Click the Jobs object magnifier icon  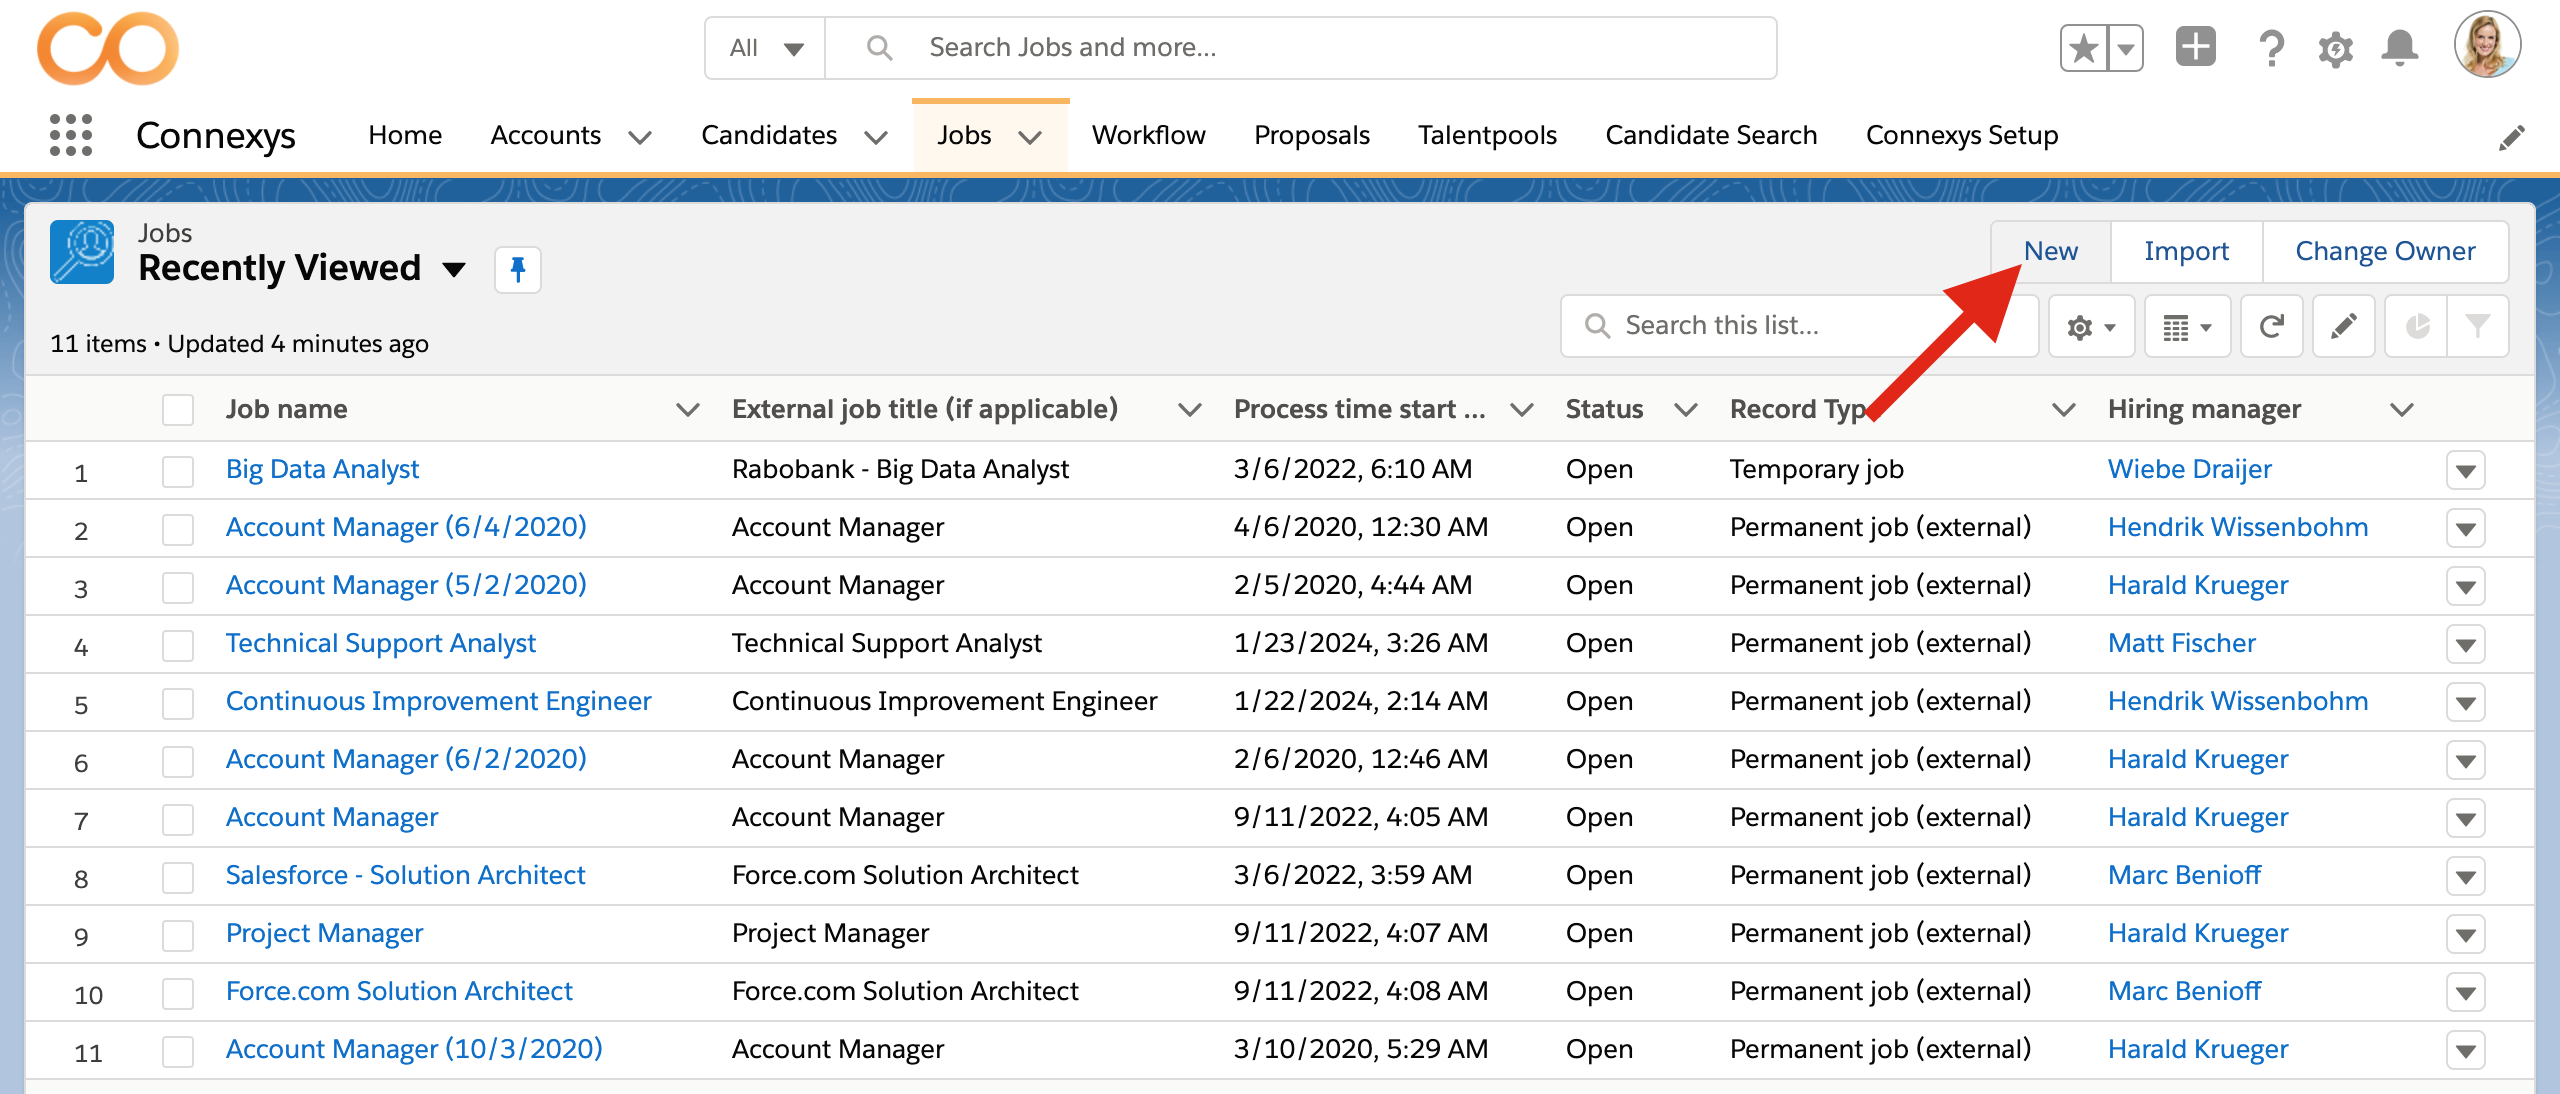82,252
